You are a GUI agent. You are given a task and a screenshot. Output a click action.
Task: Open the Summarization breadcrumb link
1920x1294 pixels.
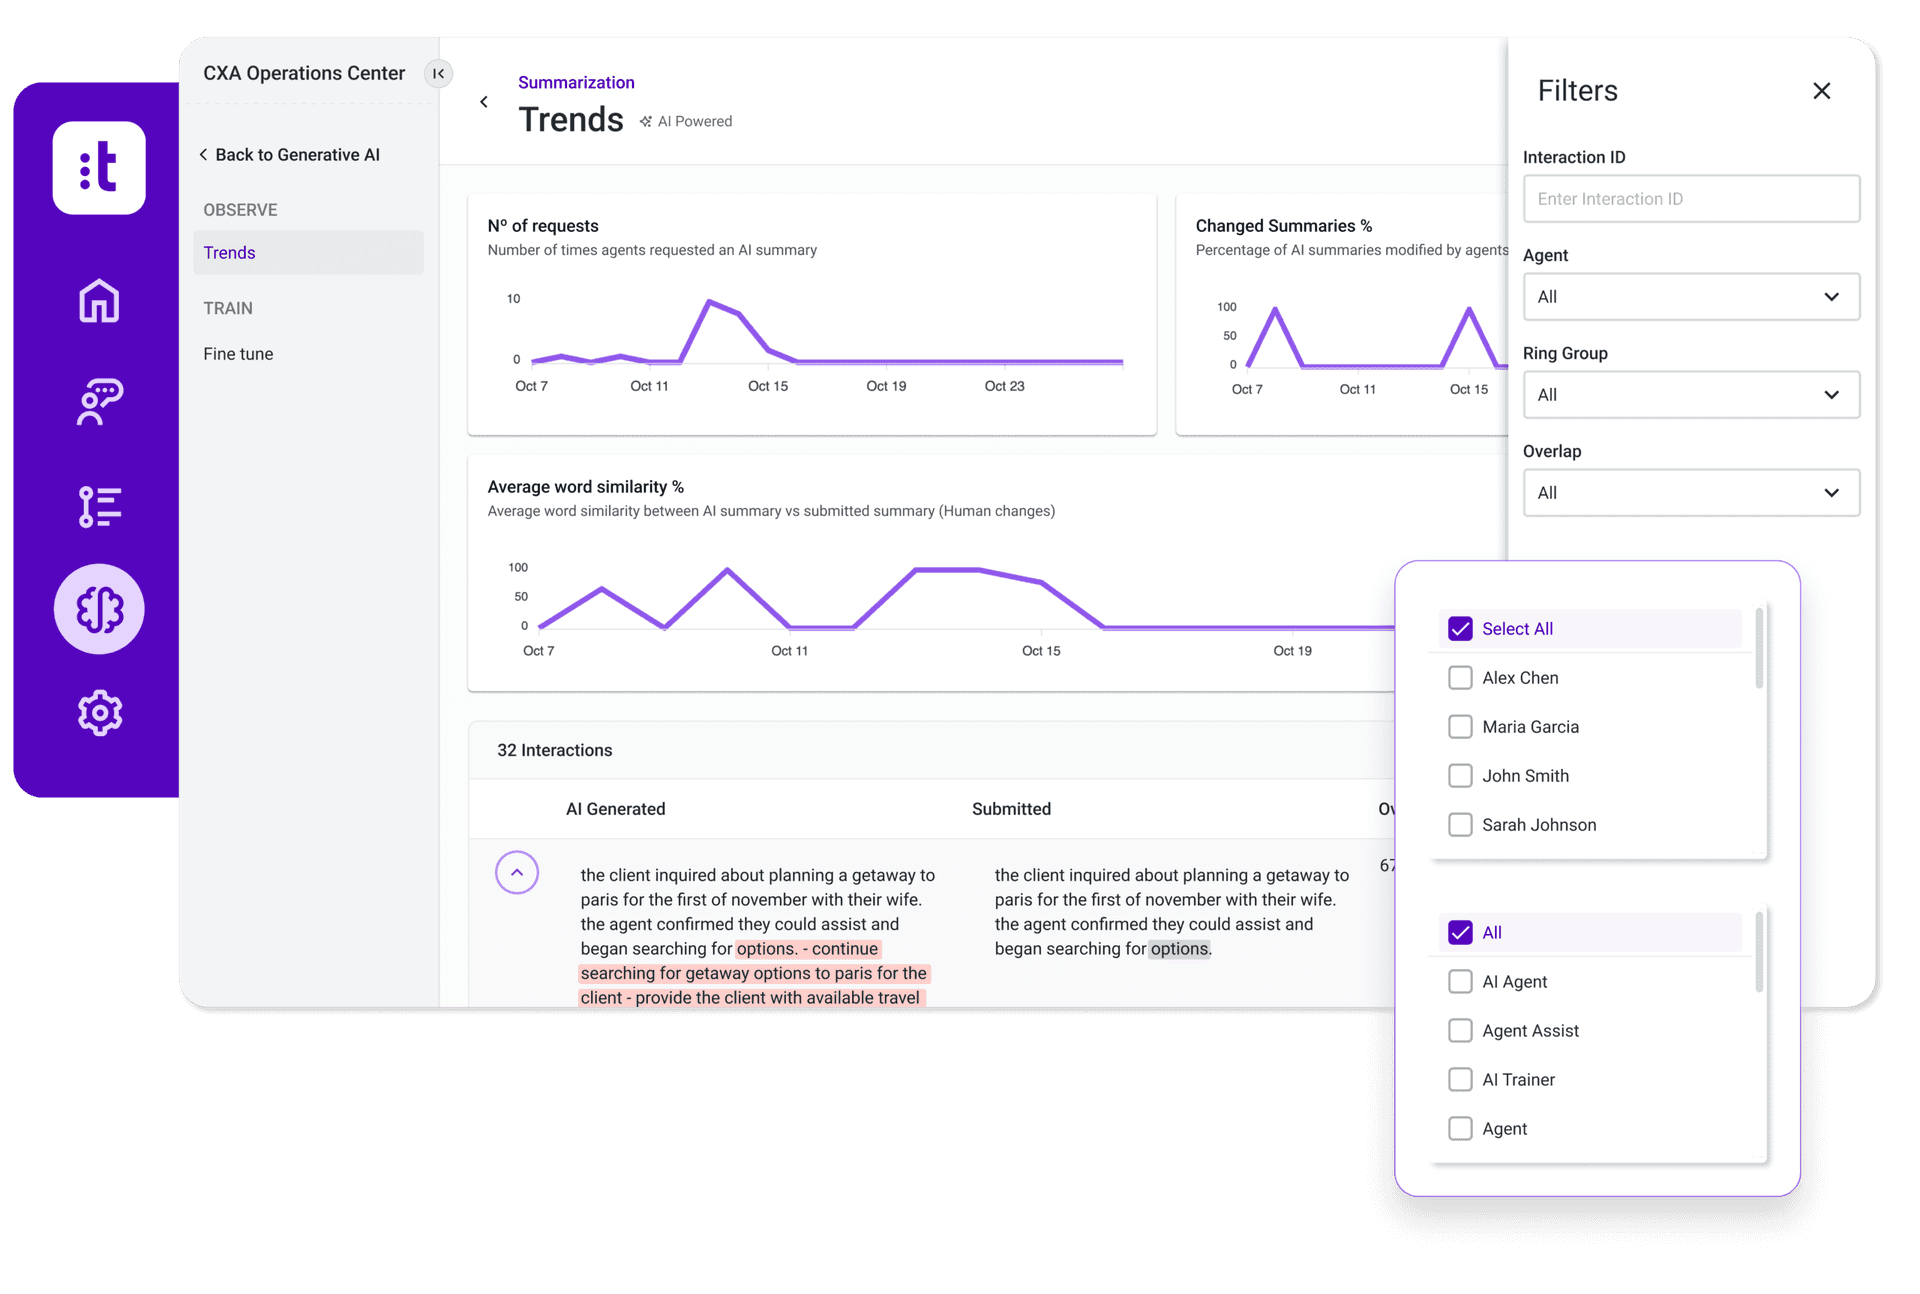click(x=576, y=82)
